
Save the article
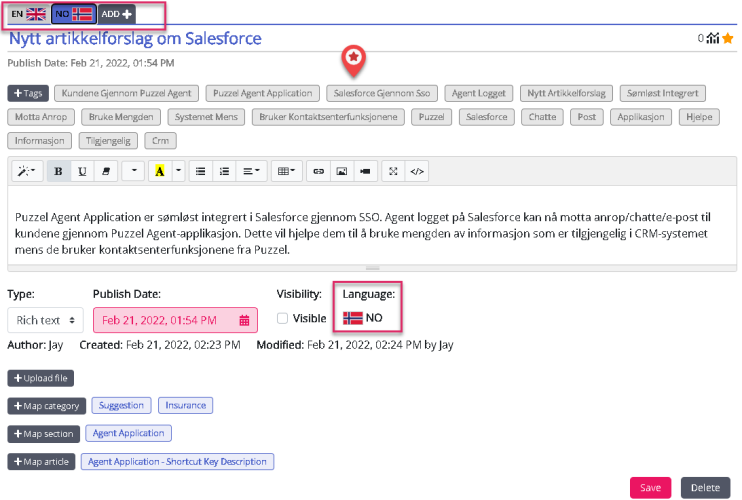(x=650, y=488)
